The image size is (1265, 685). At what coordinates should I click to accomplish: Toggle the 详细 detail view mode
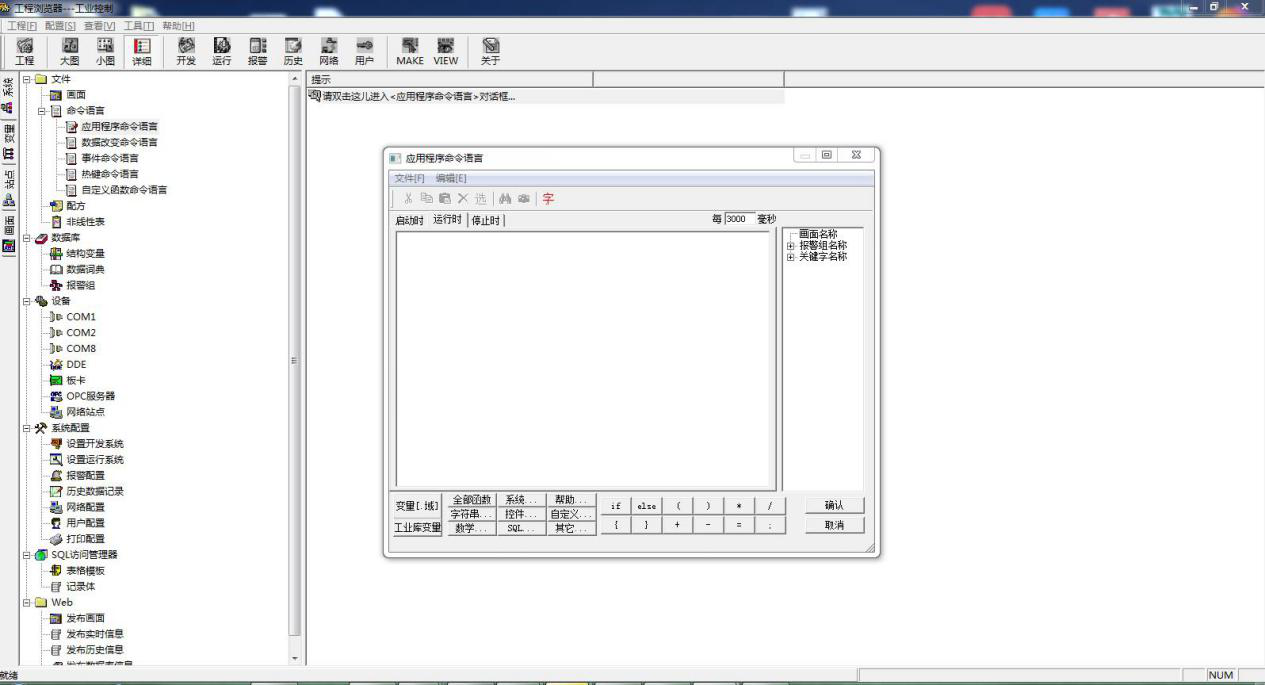point(142,51)
